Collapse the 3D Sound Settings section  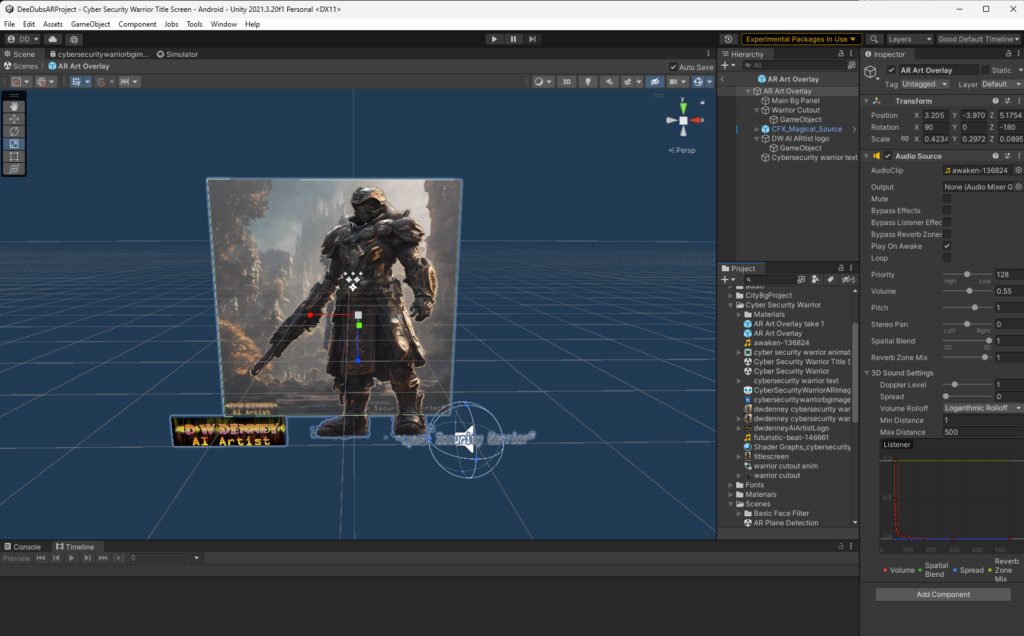(x=867, y=373)
